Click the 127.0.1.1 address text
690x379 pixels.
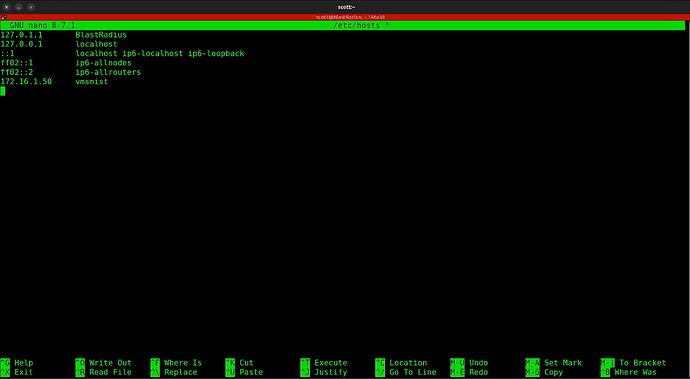click(22, 35)
